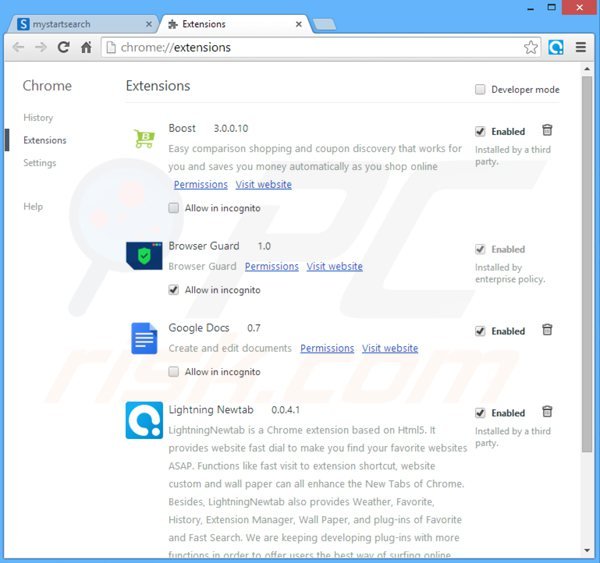
Task: Click the vertical scrollbar thumb
Action: click(587, 264)
